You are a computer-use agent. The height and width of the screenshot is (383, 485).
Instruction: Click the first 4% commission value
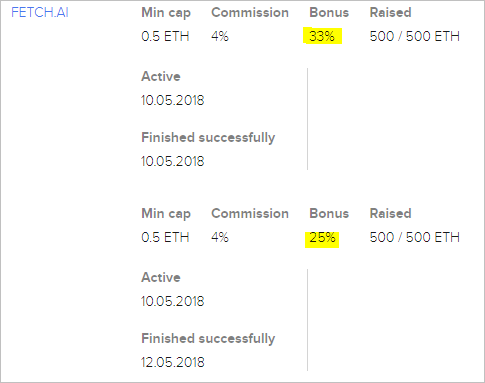tap(220, 36)
